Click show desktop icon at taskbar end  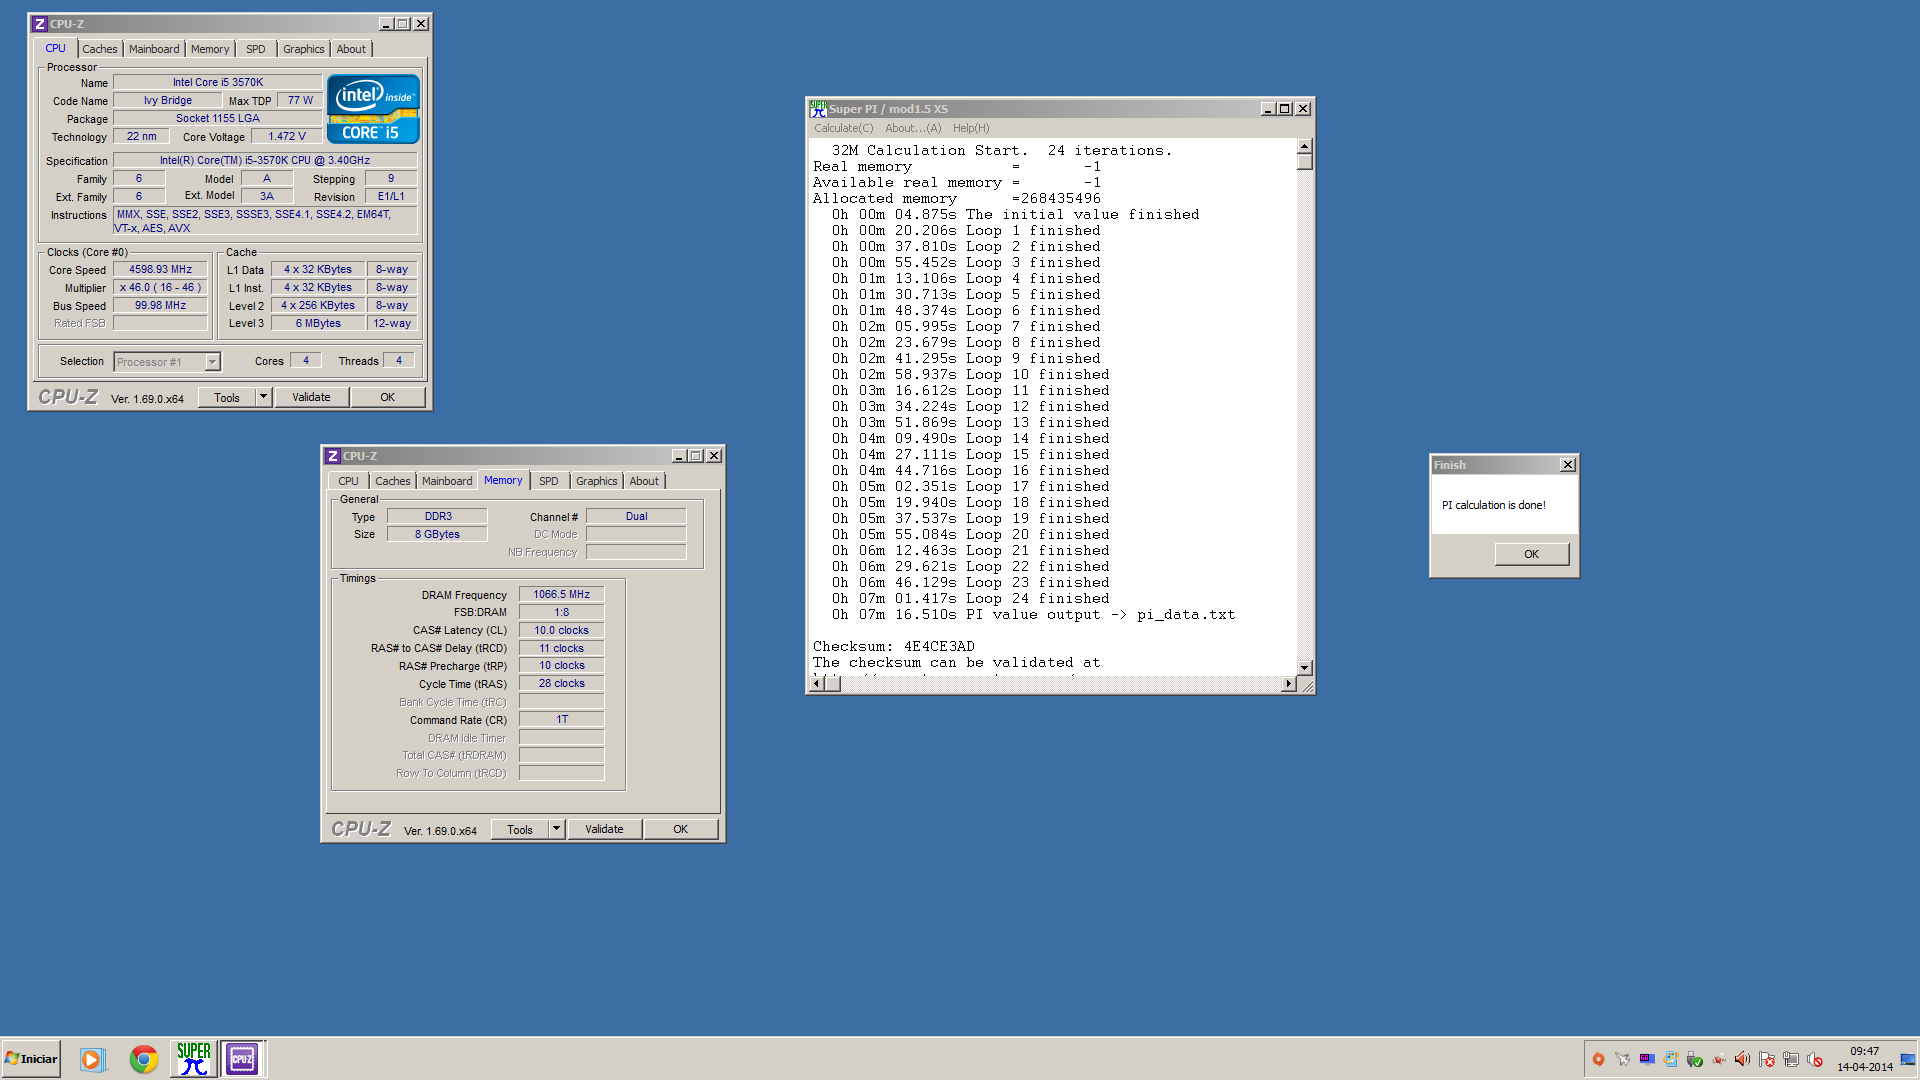point(1908,1059)
